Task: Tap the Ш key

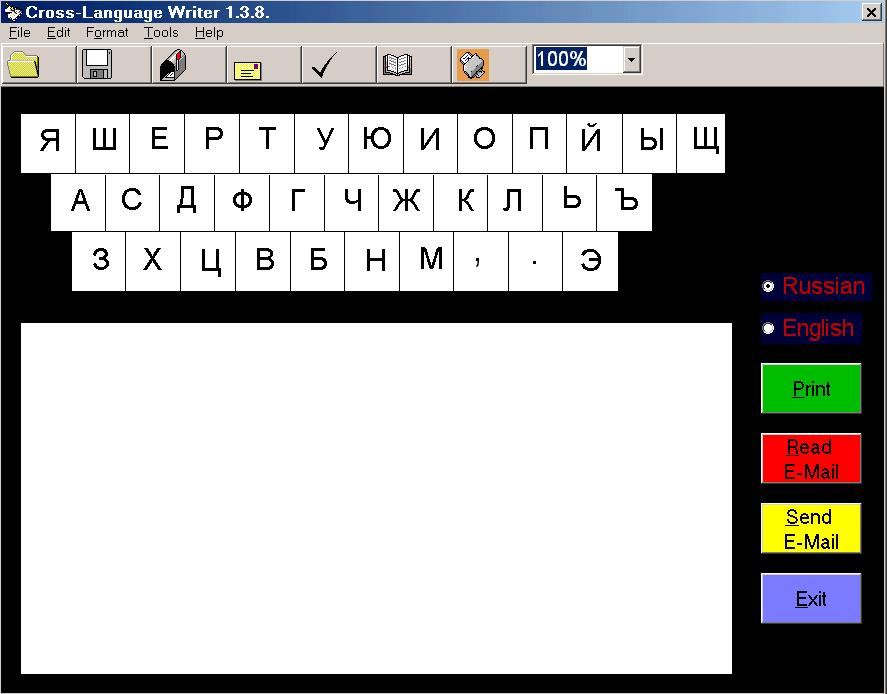Action: pyautogui.click(x=102, y=143)
